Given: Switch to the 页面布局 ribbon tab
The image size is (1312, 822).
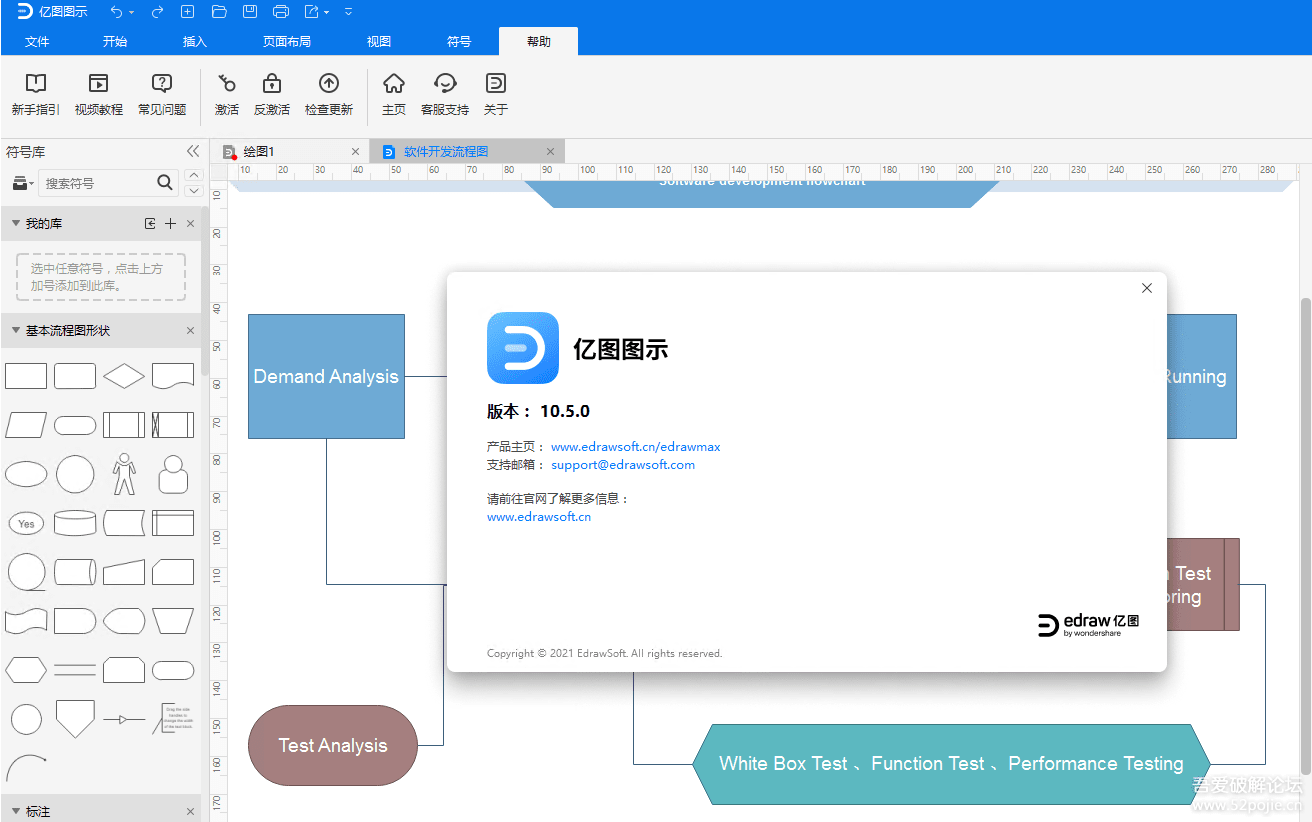Looking at the screenshot, I should tap(287, 42).
